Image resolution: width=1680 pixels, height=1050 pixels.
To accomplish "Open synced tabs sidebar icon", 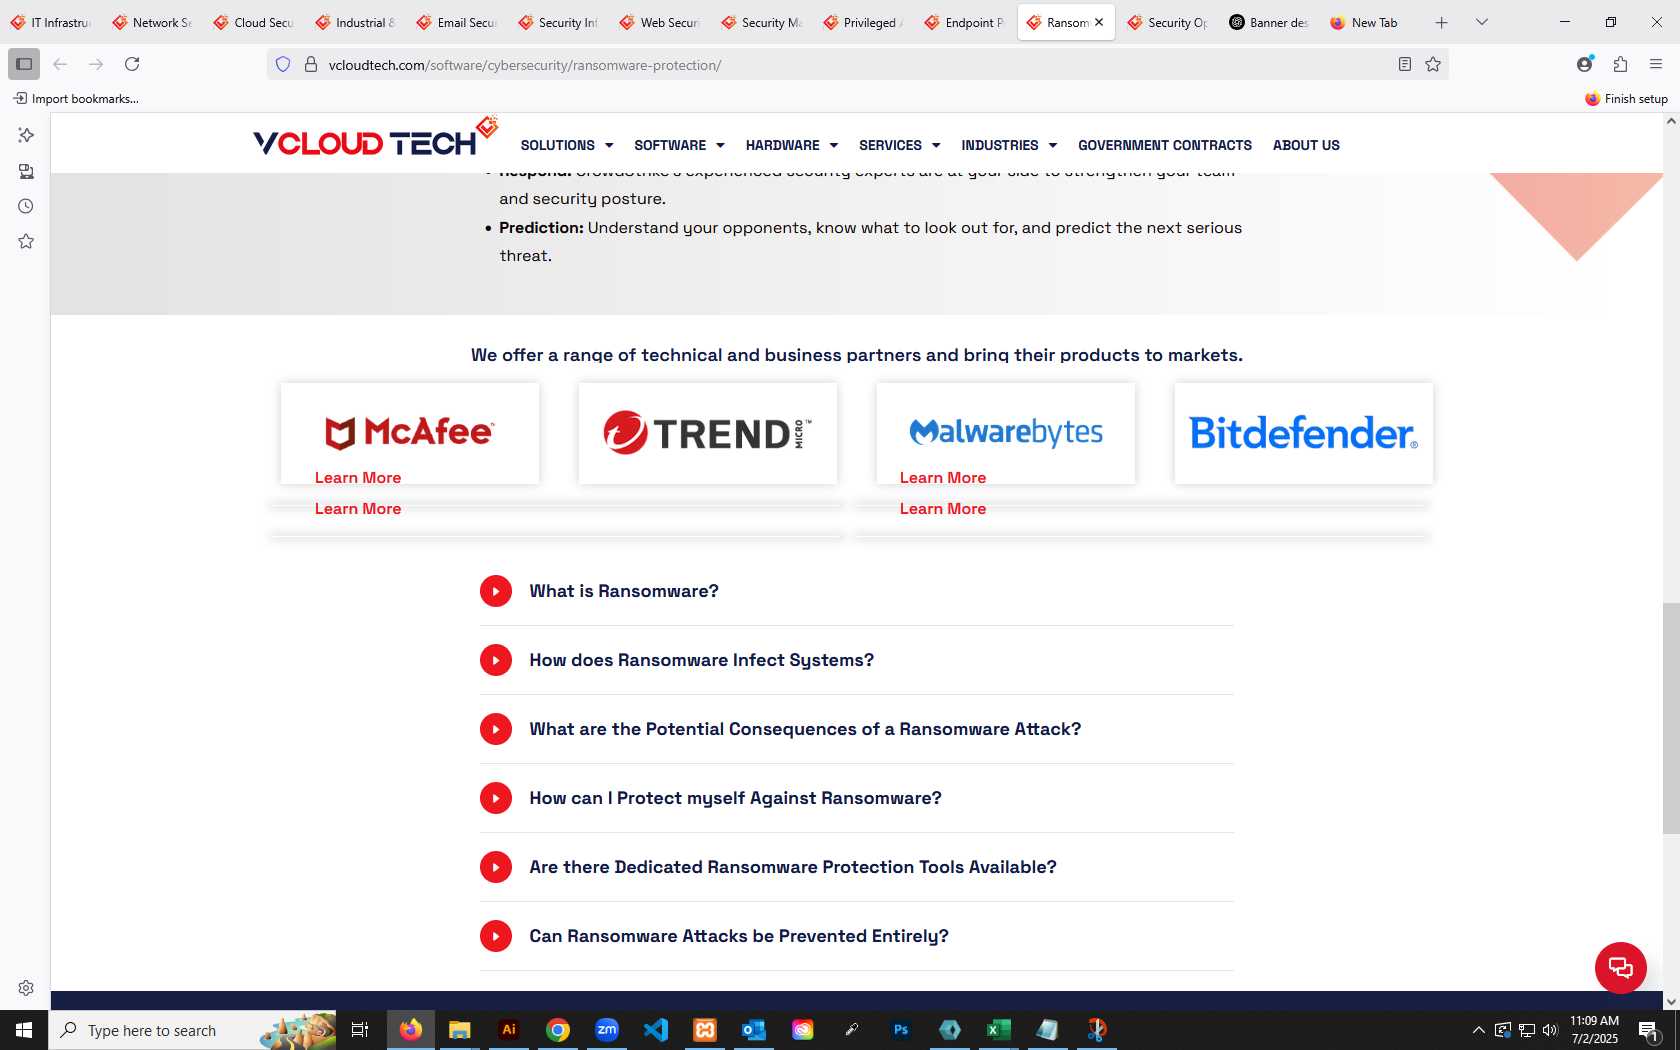I will [x=26, y=171].
